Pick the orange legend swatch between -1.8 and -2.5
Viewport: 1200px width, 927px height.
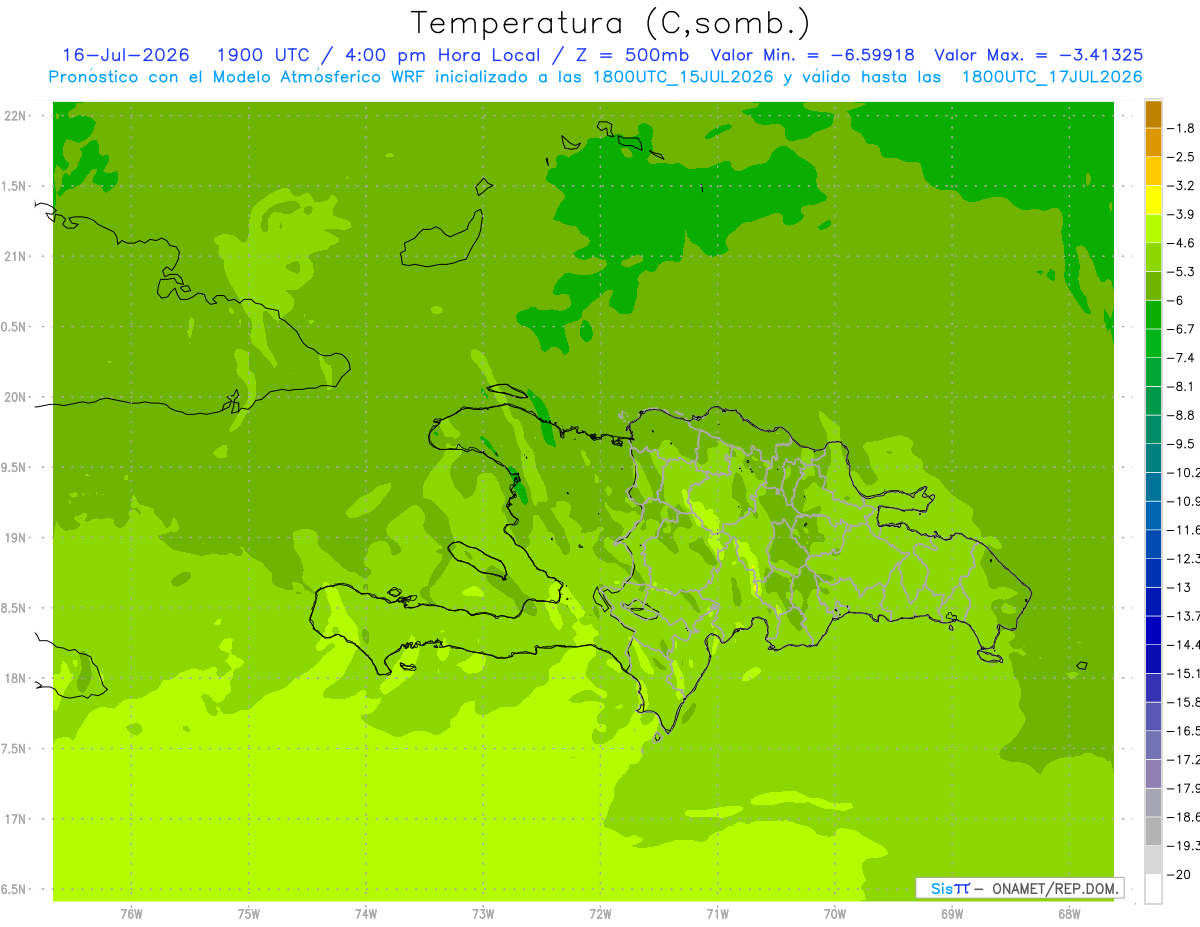click(x=1153, y=143)
